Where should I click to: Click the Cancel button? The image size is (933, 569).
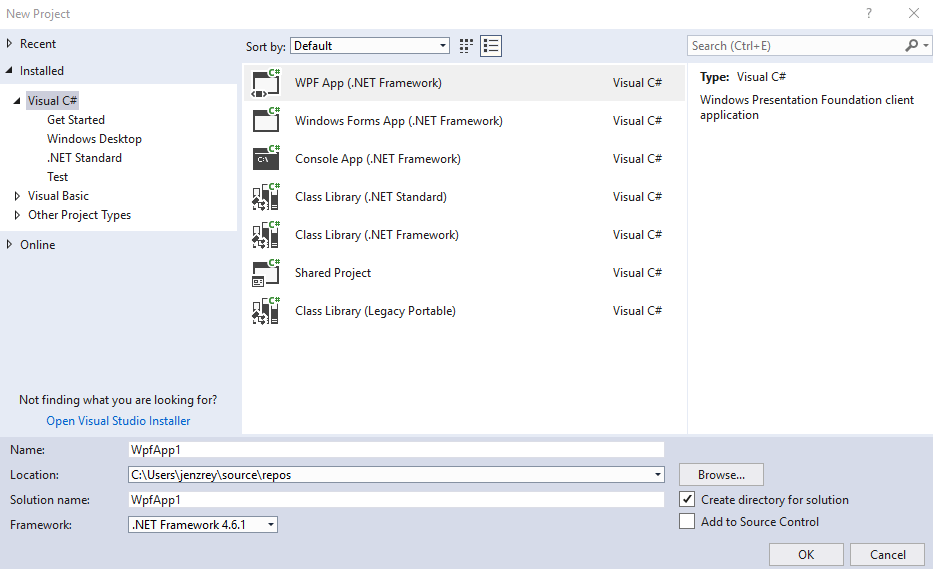[x=888, y=555]
